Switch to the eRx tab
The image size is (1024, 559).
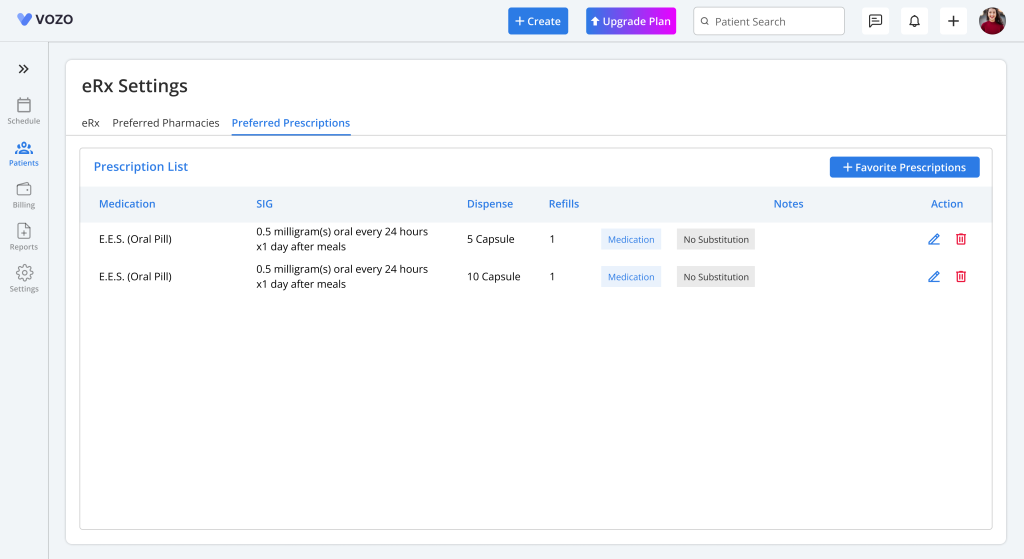(x=90, y=123)
